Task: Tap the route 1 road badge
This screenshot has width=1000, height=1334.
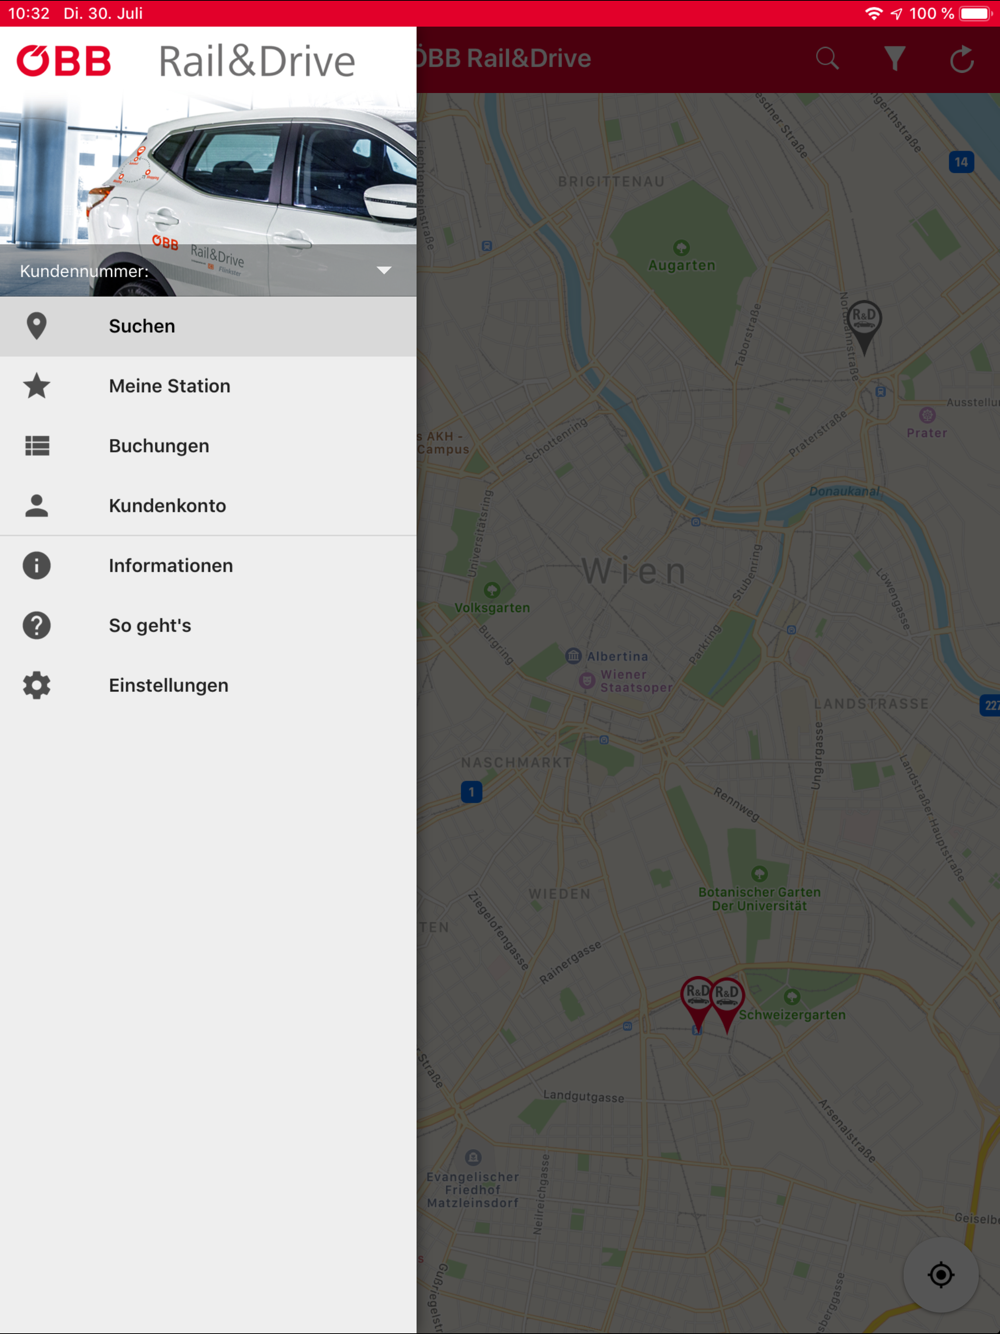Action: click(472, 792)
